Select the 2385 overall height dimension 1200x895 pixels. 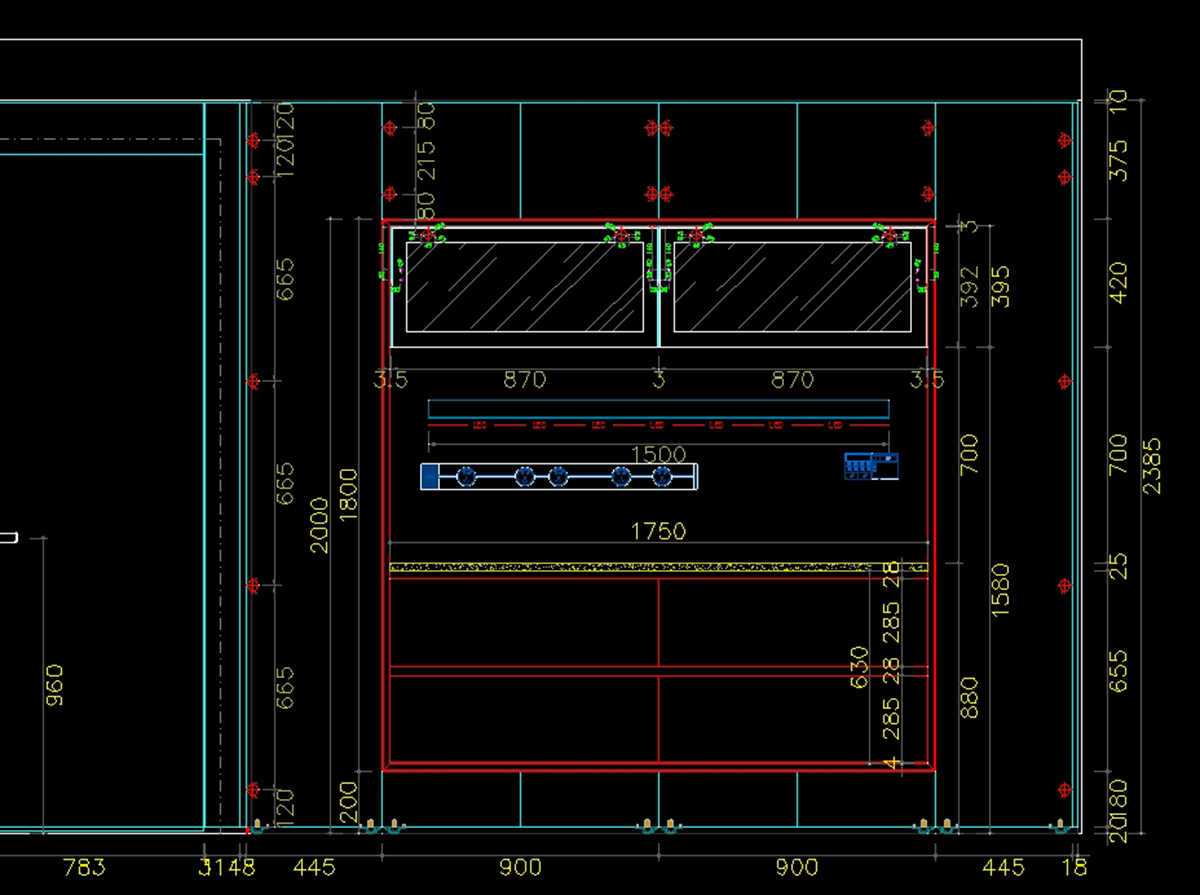point(1152,464)
